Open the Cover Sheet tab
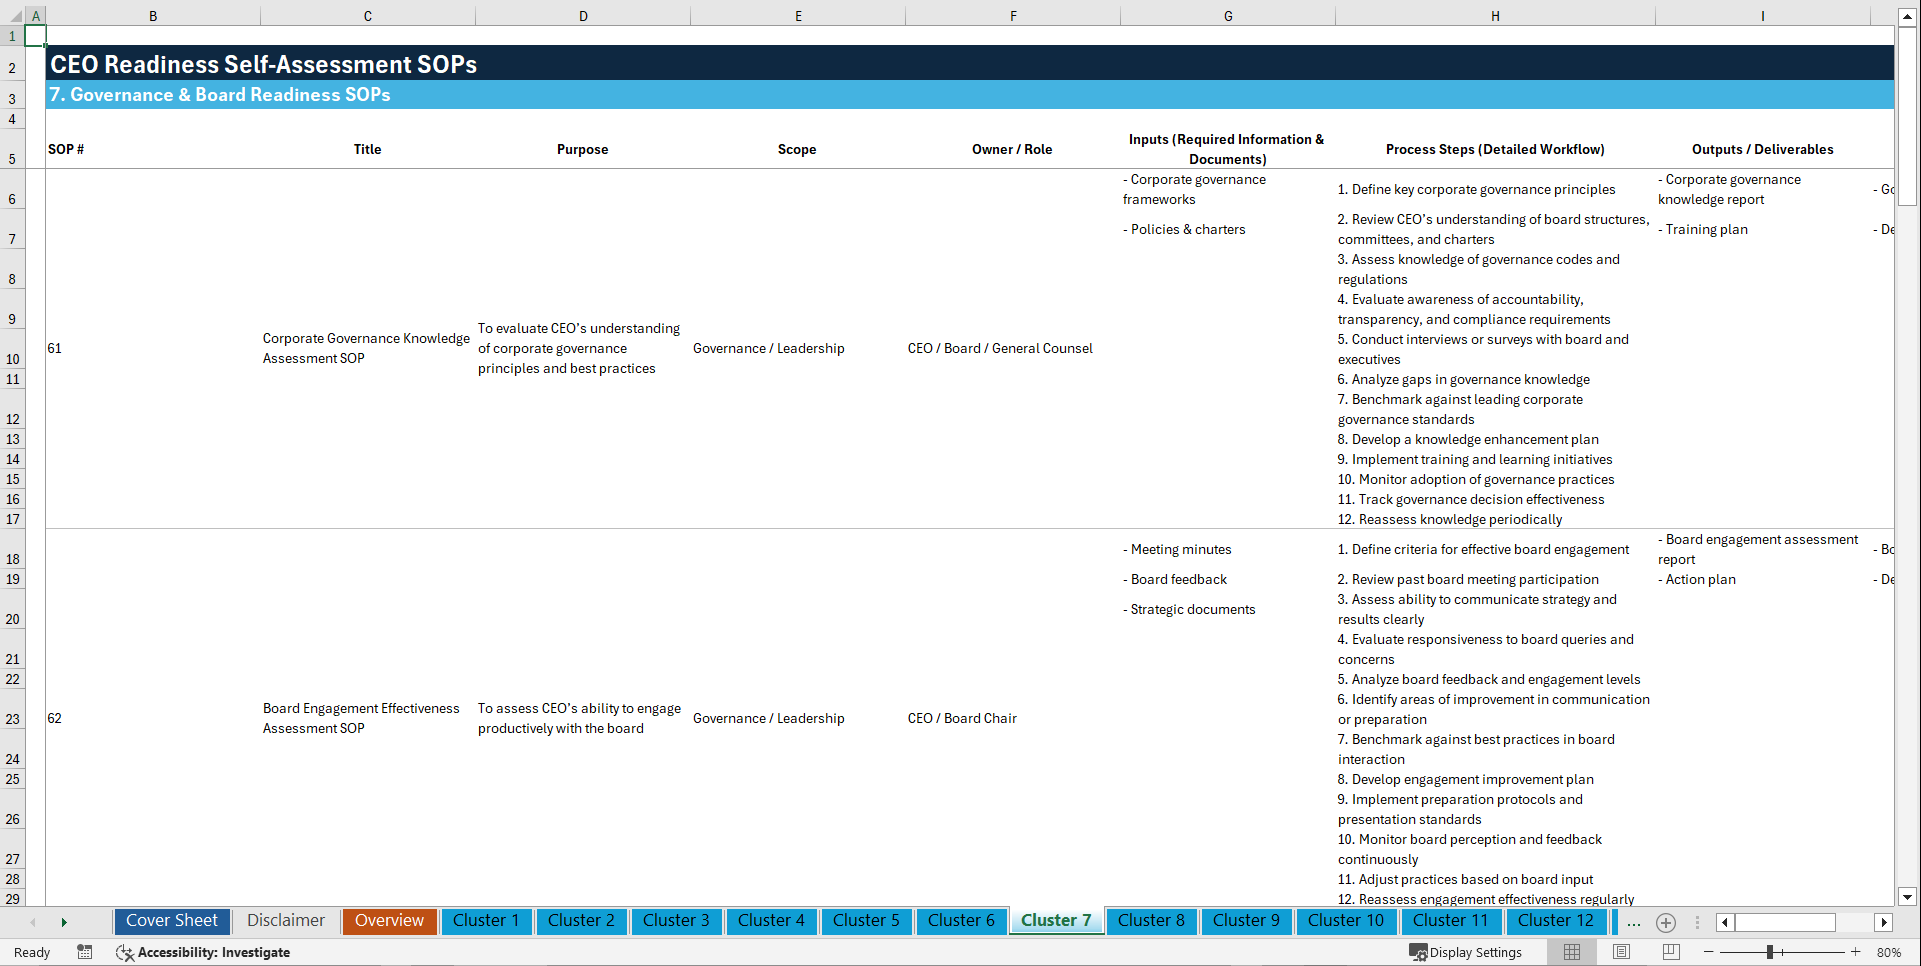Viewport: 1921px width, 966px height. pos(171,921)
